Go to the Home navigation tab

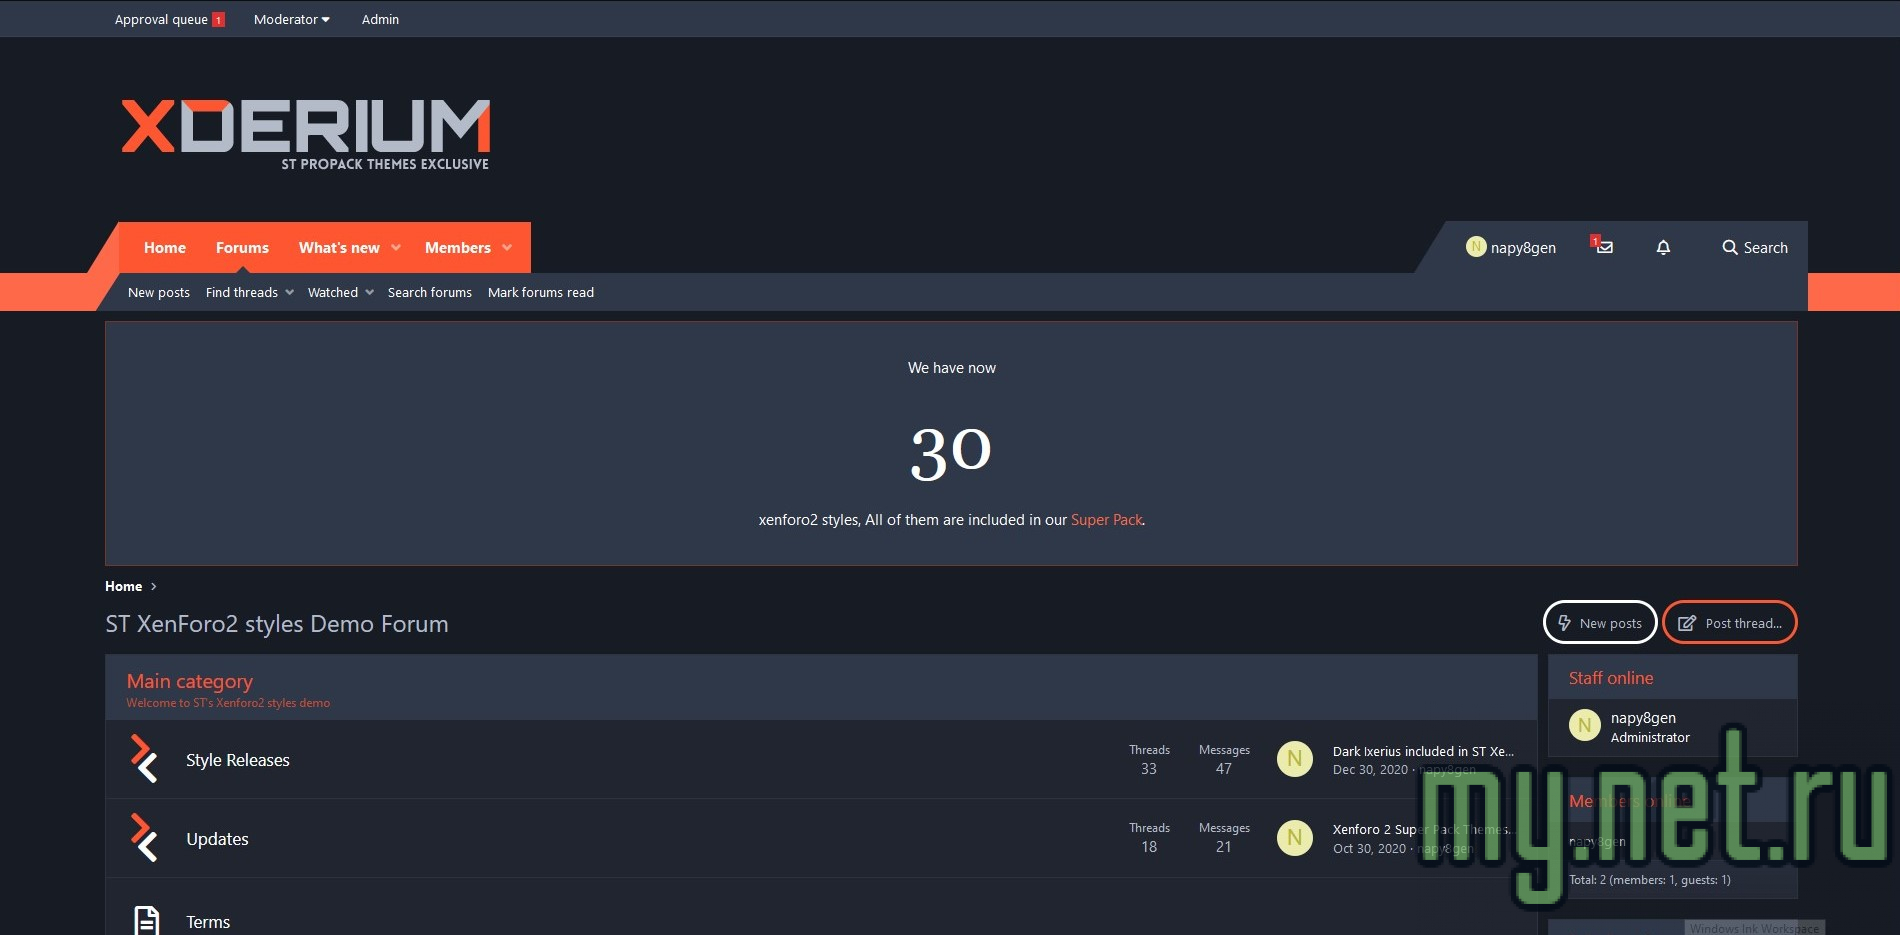[x=164, y=248]
